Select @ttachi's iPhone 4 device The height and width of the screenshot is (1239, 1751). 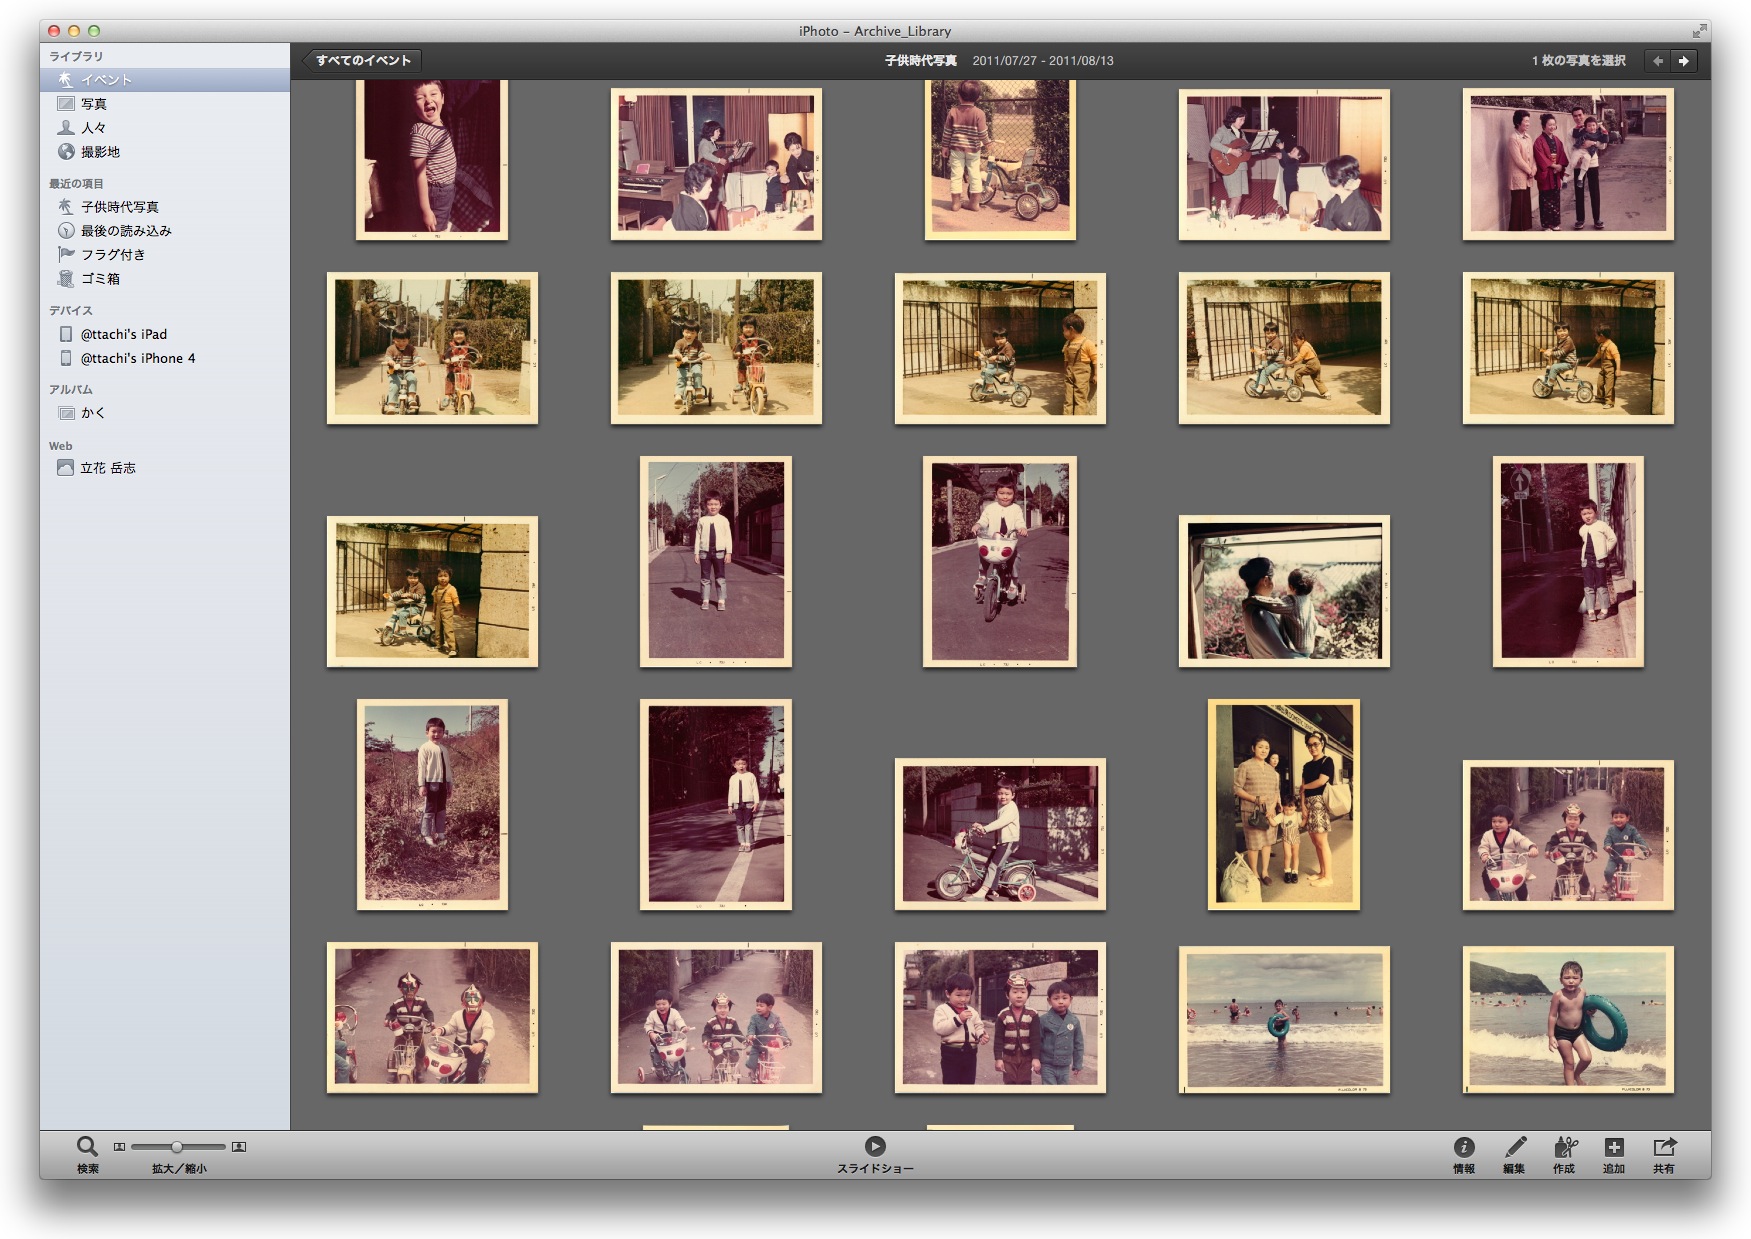(x=137, y=358)
